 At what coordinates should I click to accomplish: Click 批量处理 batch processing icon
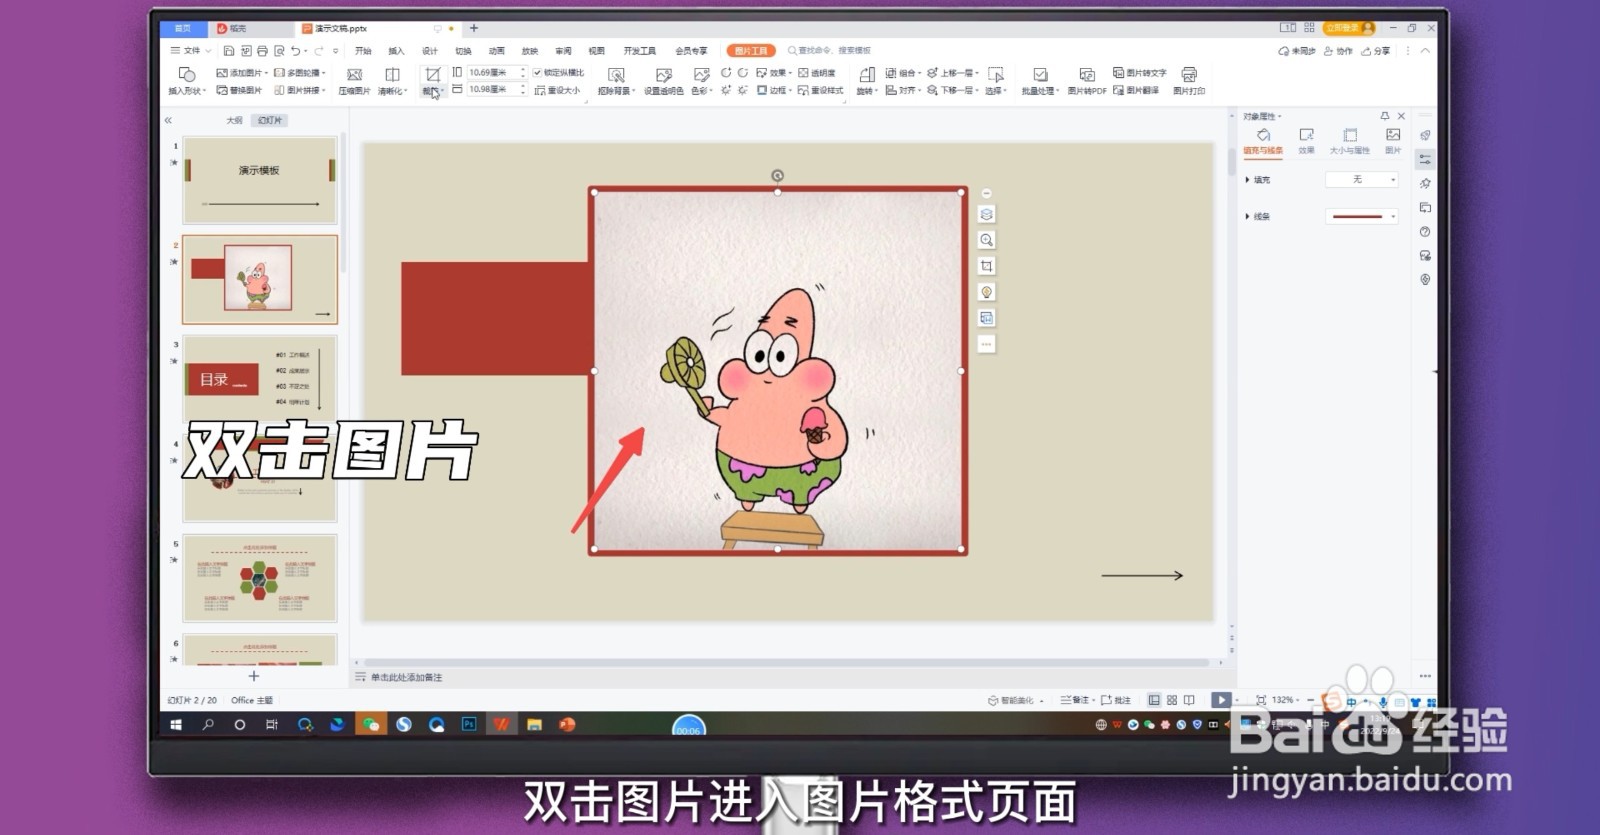1040,75
